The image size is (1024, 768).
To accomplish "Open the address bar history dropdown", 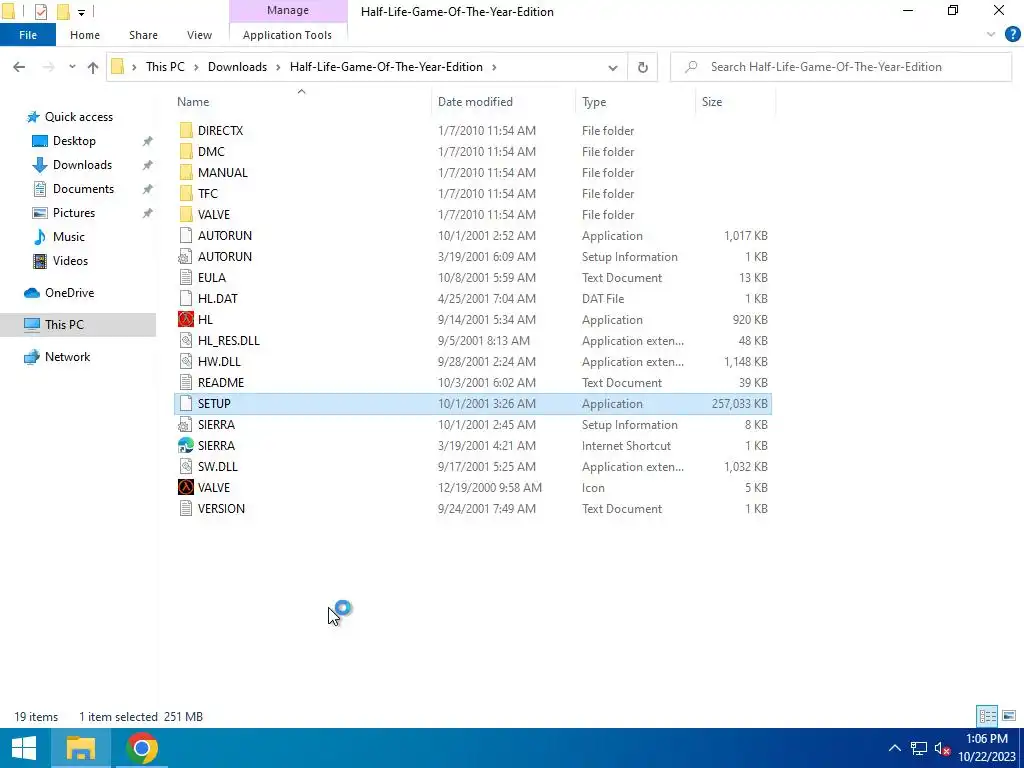I will coord(613,67).
